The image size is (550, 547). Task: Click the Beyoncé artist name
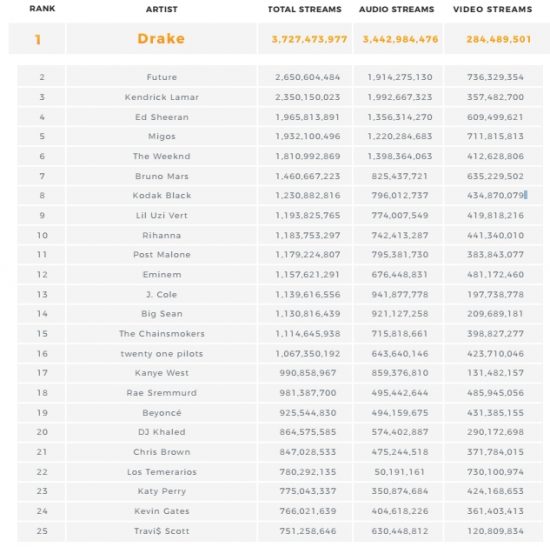[x=162, y=413]
